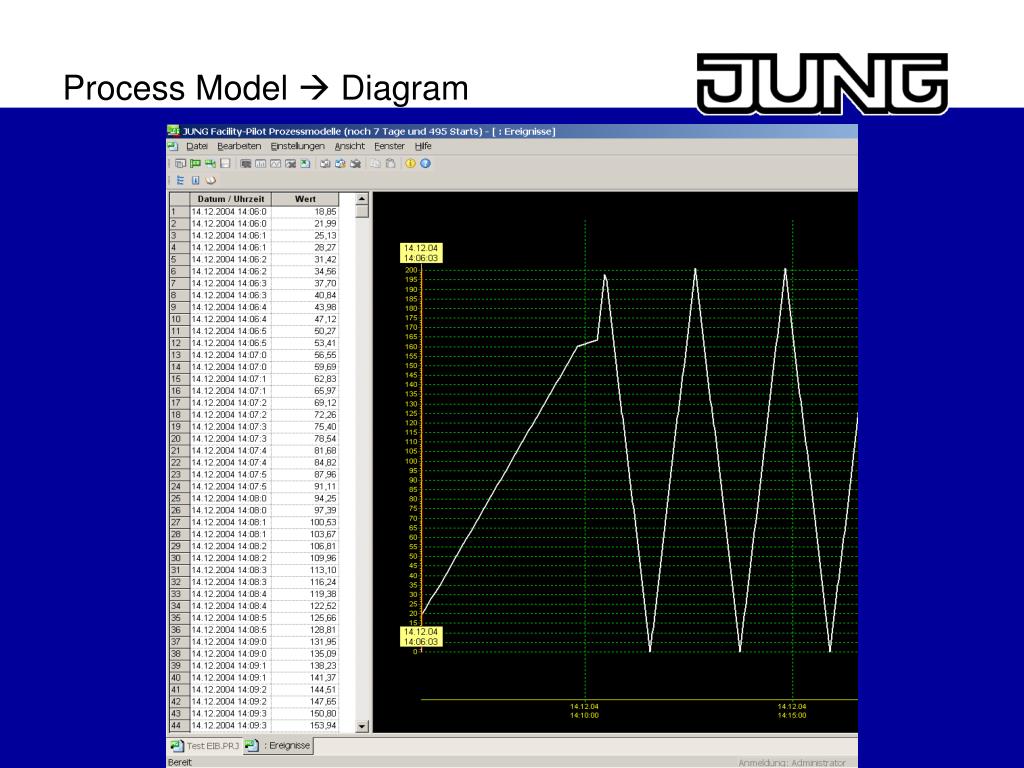
Task: Click the value cell 75,40
Action: pos(305,426)
